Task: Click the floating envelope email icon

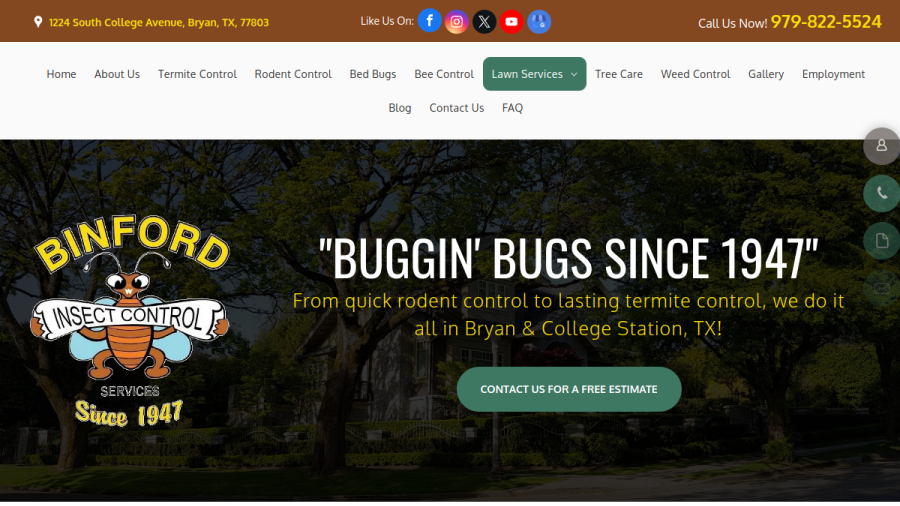Action: [x=882, y=288]
